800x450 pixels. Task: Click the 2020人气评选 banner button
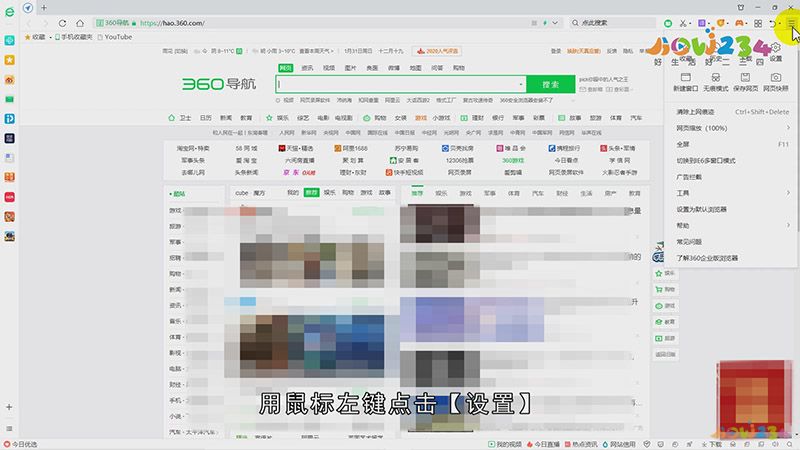[x=437, y=51]
